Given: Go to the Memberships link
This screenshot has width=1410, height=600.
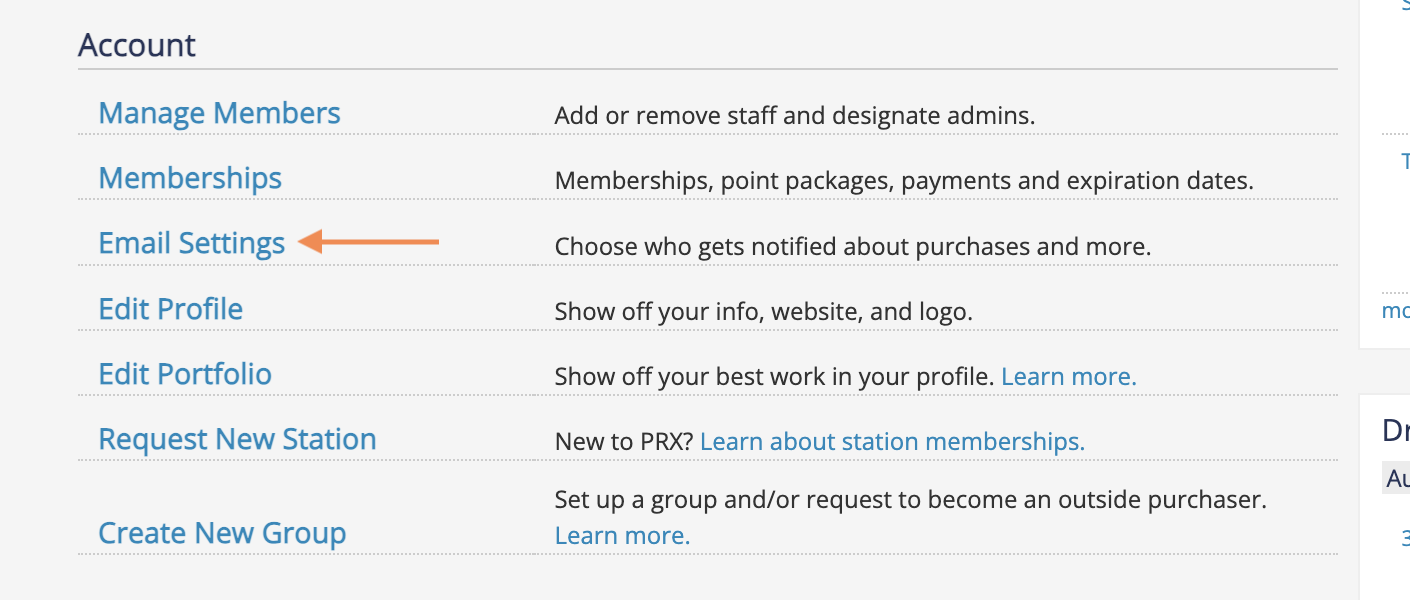Looking at the screenshot, I should [190, 179].
